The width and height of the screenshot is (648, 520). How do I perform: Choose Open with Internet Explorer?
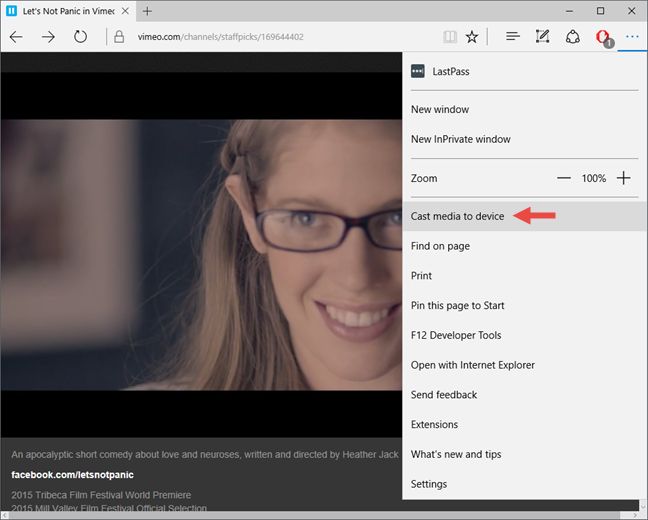[524, 365]
